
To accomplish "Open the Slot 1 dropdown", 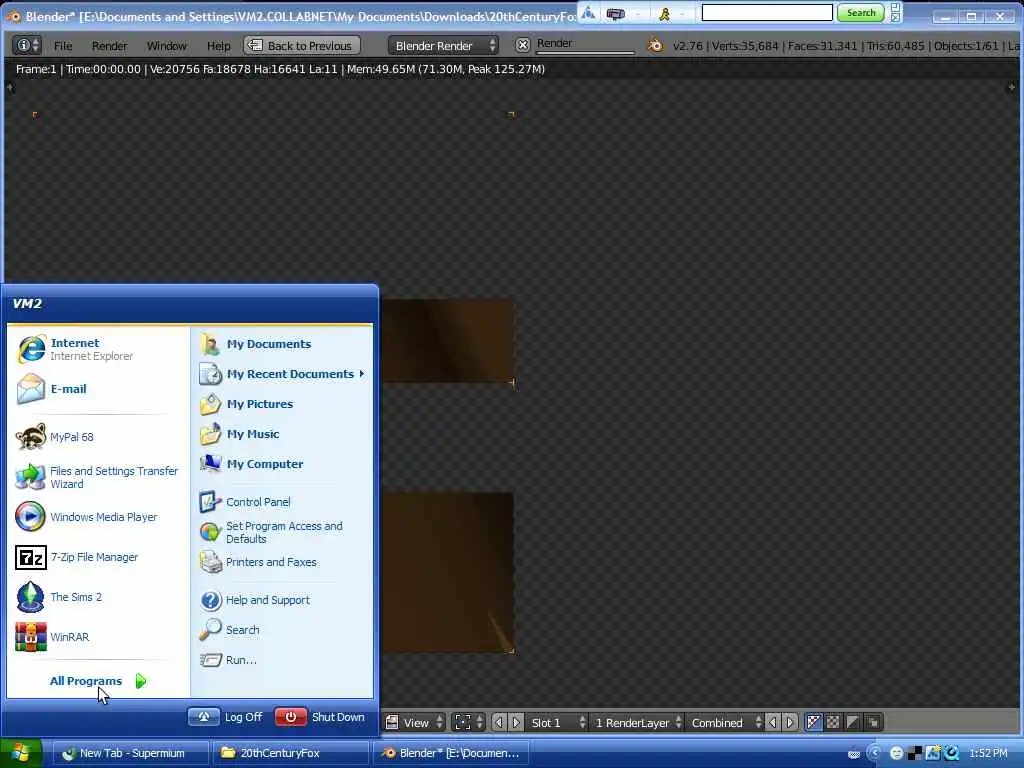I will click(556, 722).
